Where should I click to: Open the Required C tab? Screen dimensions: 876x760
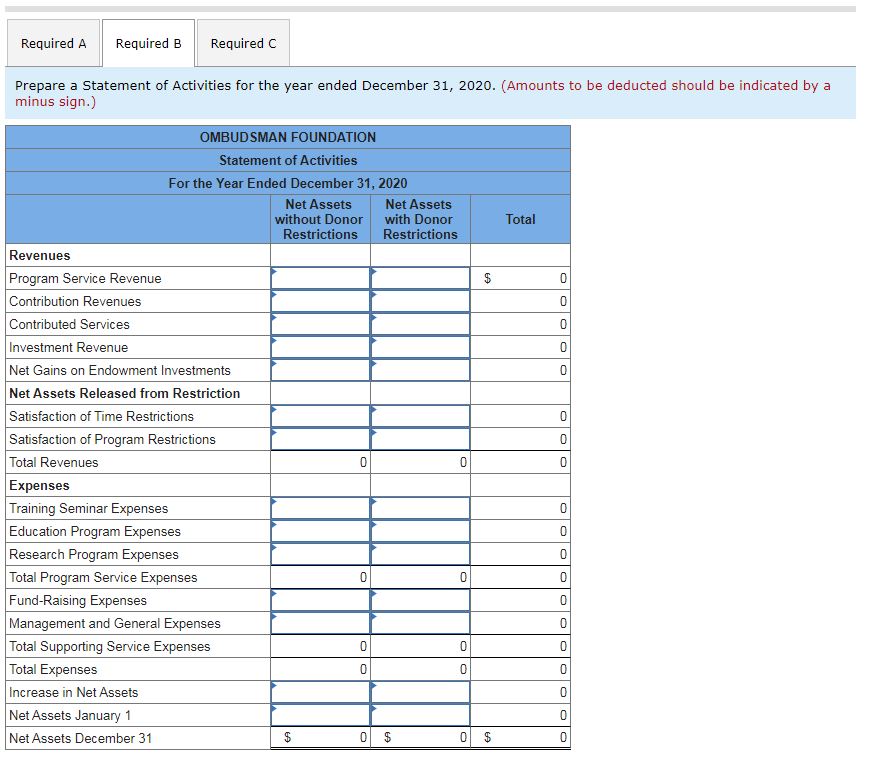(x=243, y=43)
